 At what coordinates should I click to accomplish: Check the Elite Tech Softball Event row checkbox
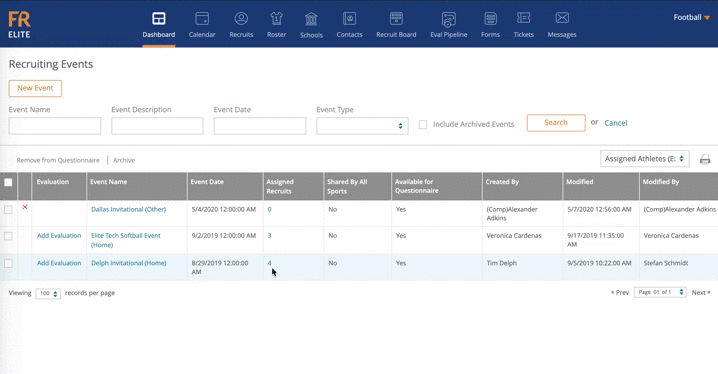tap(8, 236)
